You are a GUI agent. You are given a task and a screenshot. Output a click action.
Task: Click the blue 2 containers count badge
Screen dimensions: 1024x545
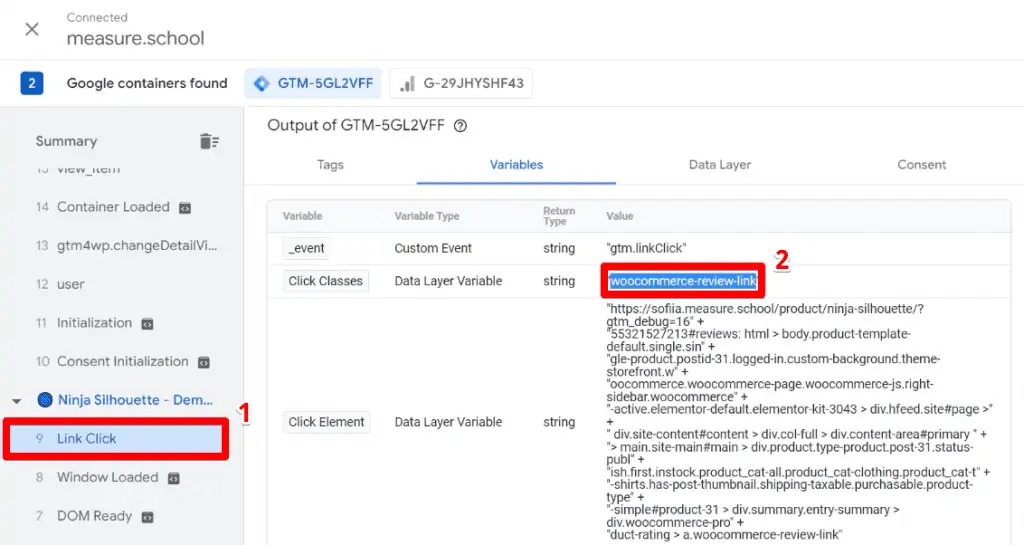[32, 84]
